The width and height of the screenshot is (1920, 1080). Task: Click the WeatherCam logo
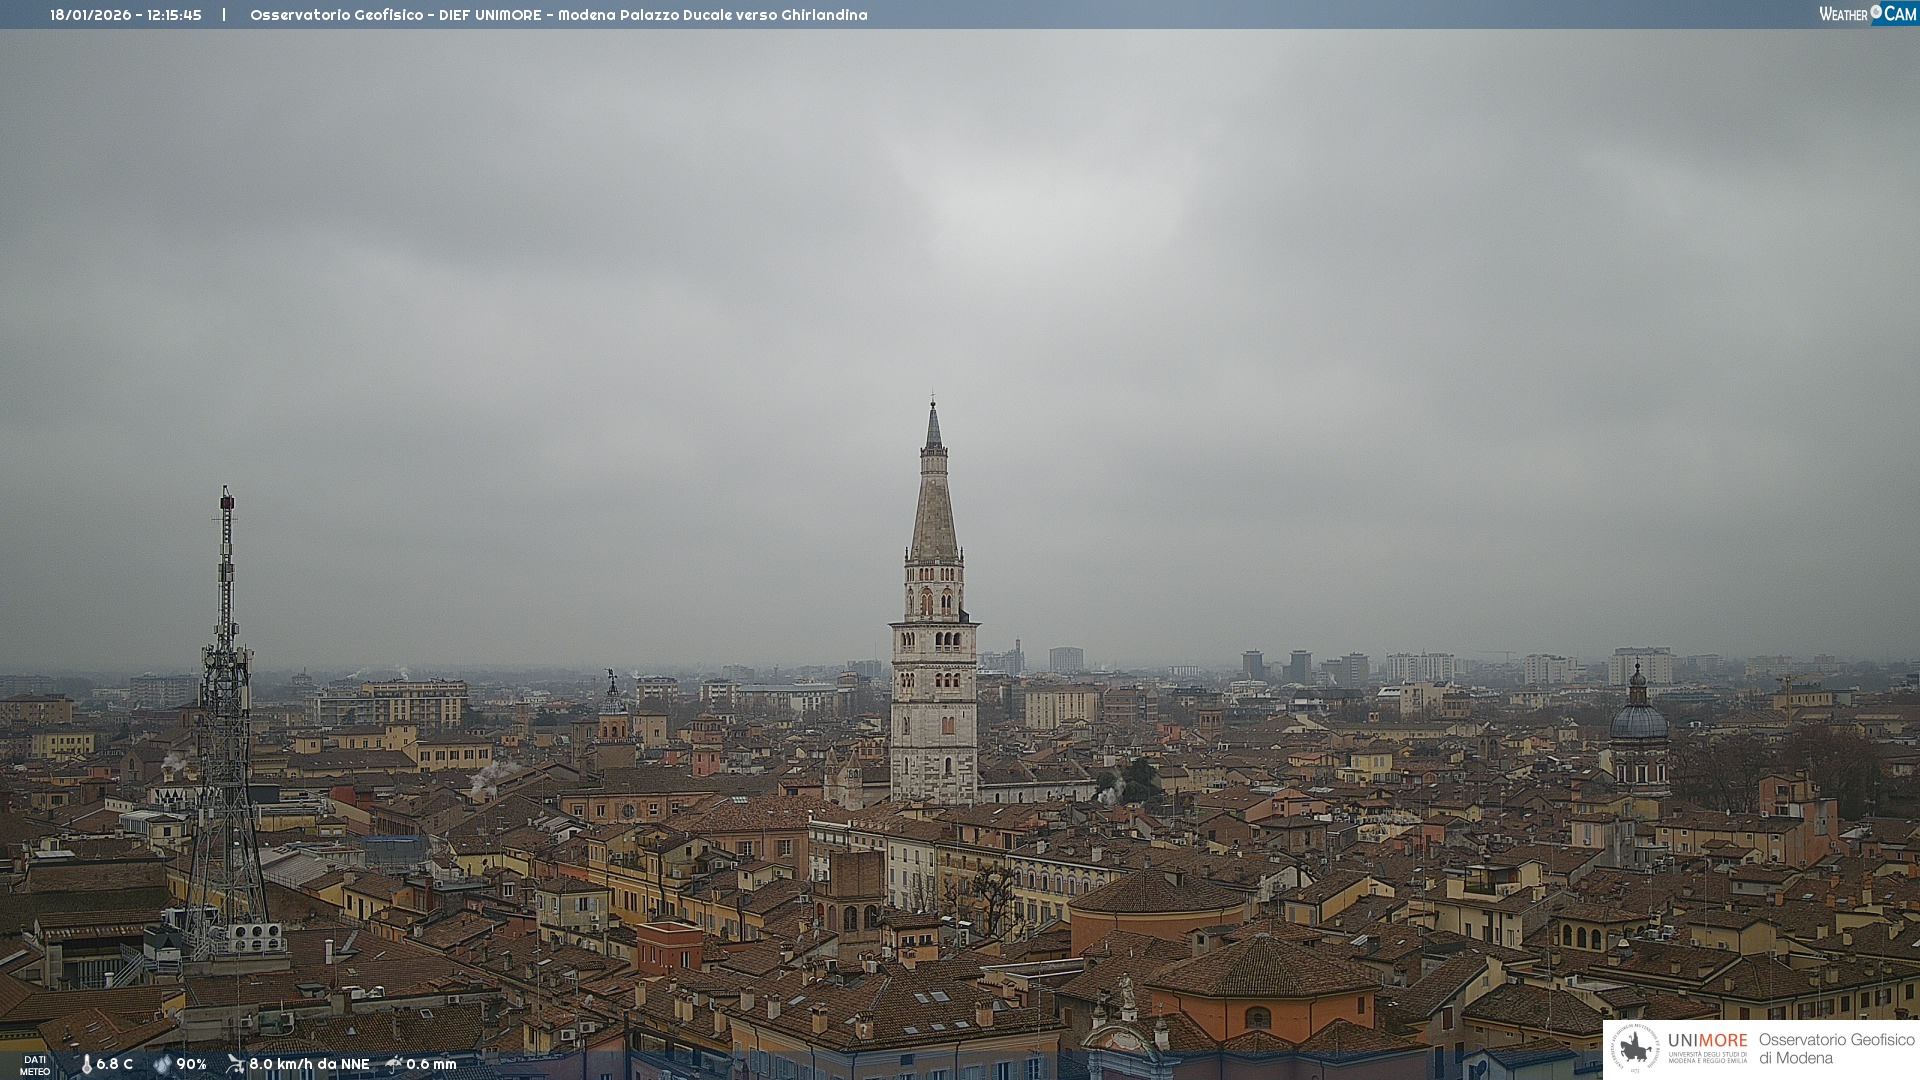[x=1867, y=14]
